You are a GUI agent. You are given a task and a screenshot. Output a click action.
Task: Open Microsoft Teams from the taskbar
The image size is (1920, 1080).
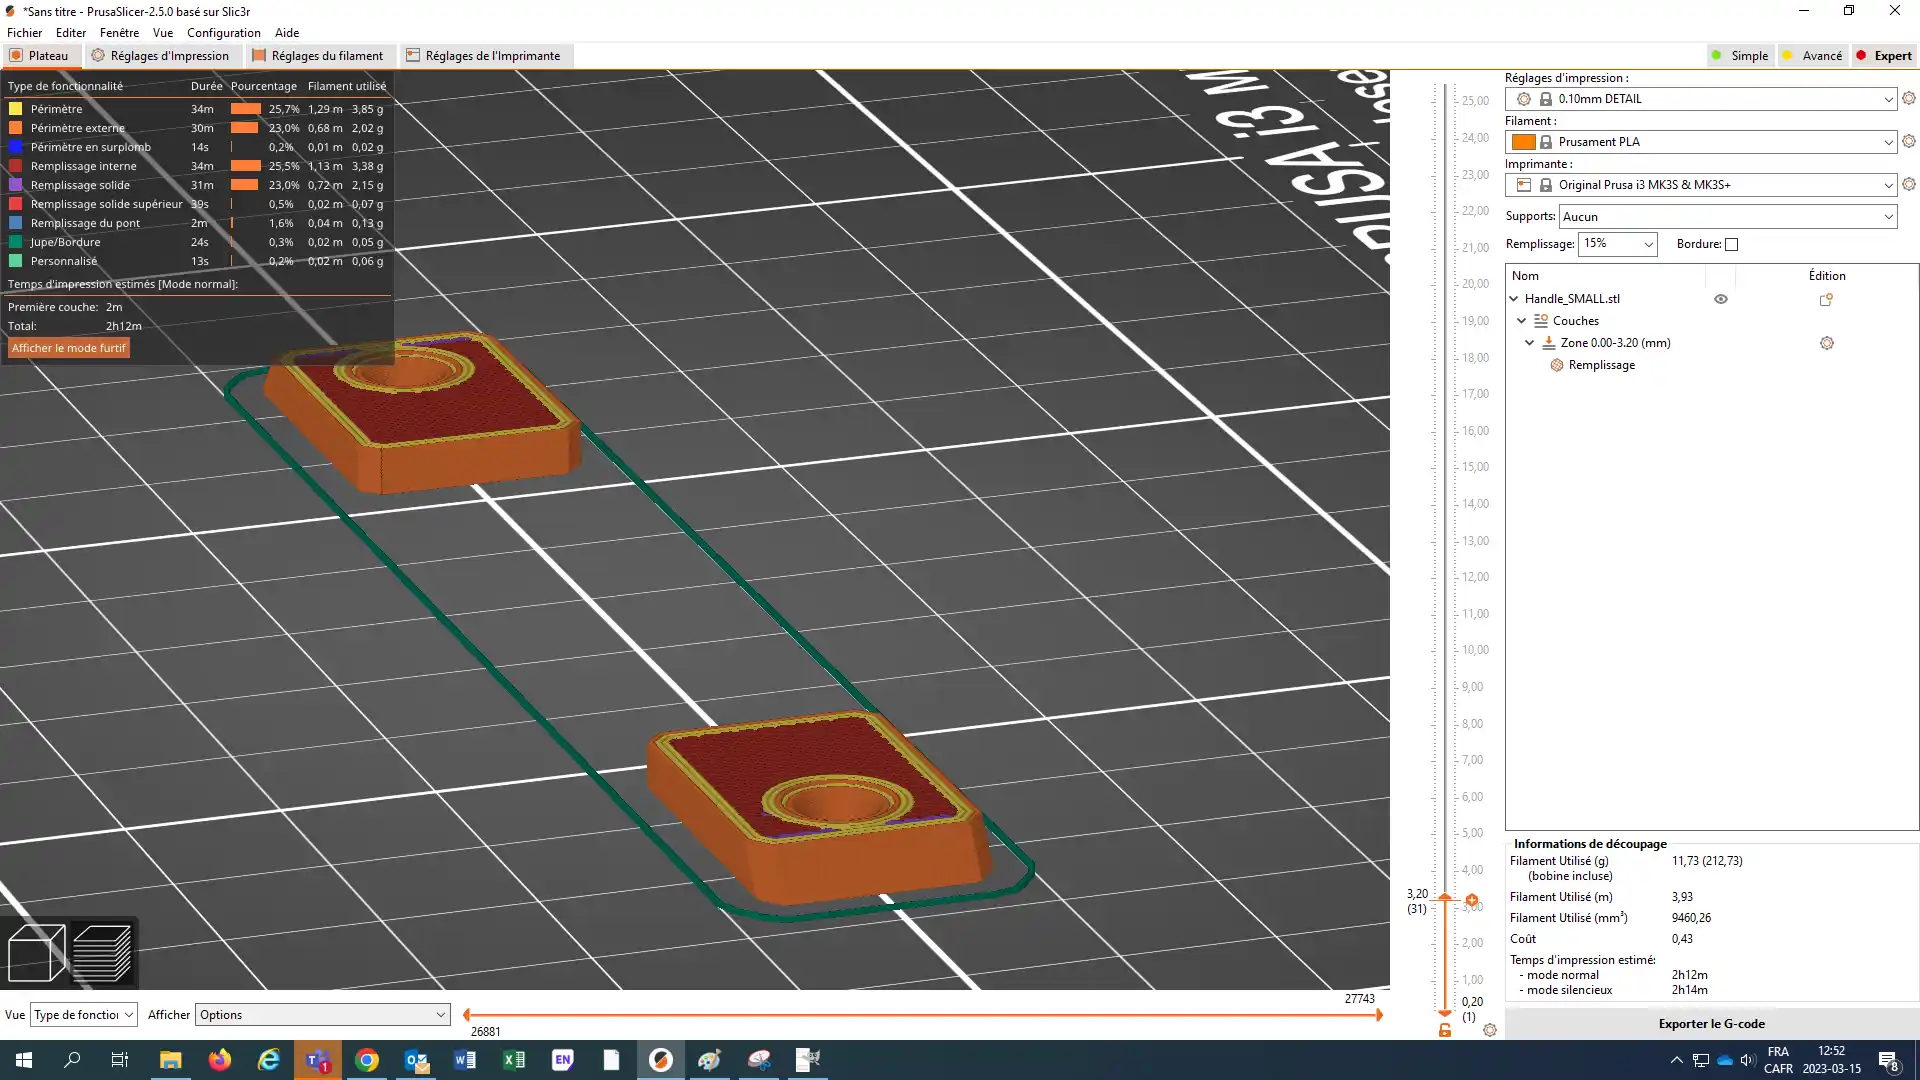click(x=318, y=1060)
